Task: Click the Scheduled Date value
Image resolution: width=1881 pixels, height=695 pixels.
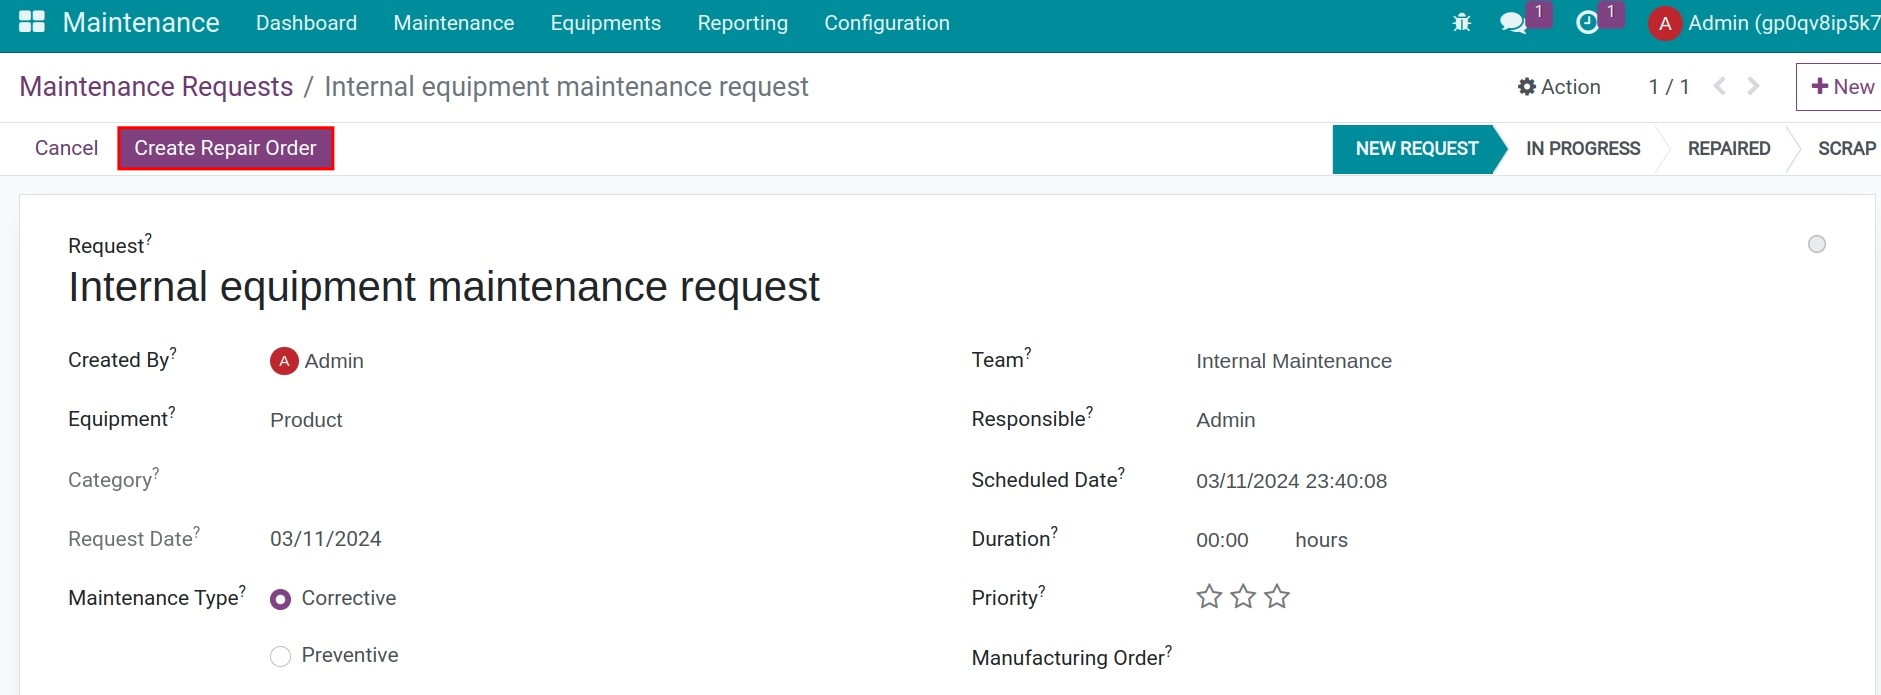Action: (x=1292, y=481)
